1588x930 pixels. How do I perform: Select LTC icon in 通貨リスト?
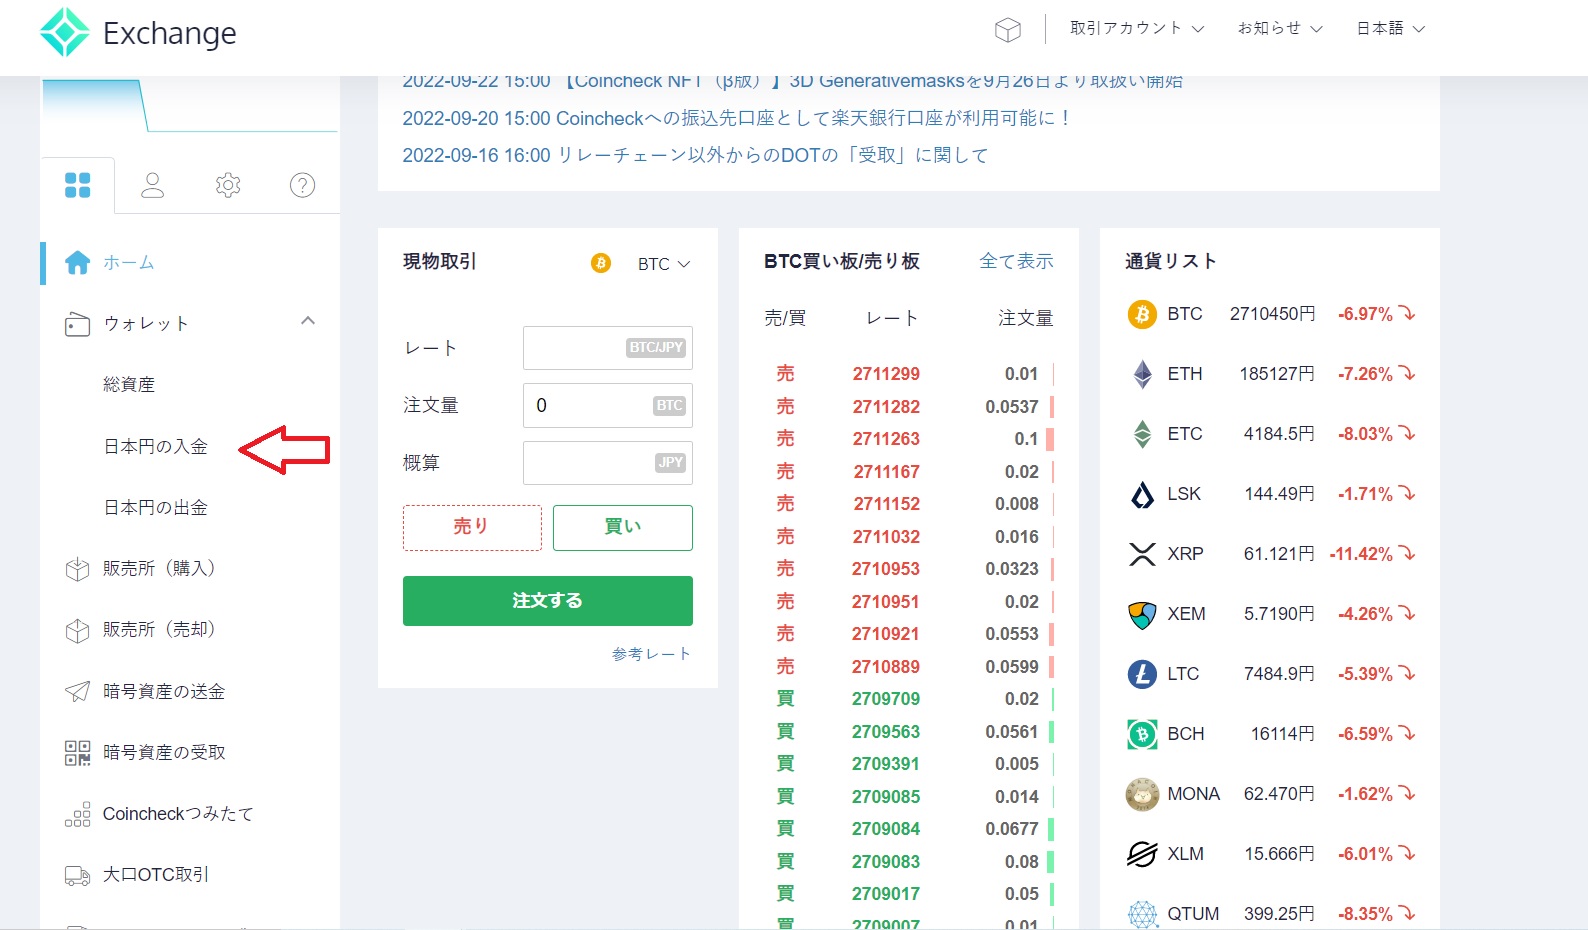coord(1142,674)
